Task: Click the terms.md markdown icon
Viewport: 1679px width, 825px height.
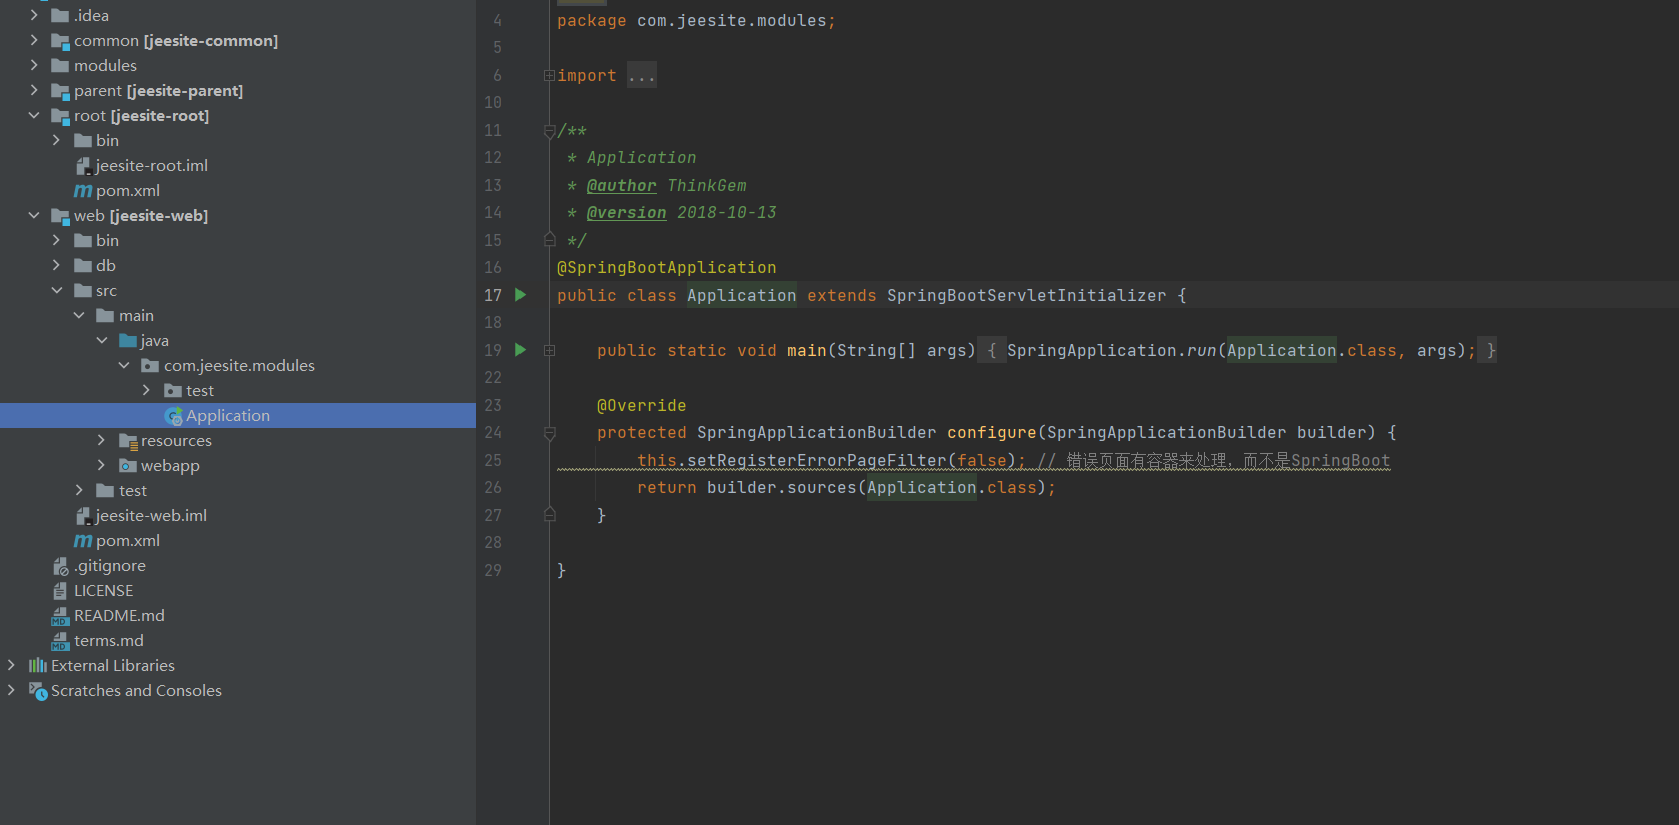Action: pos(60,641)
